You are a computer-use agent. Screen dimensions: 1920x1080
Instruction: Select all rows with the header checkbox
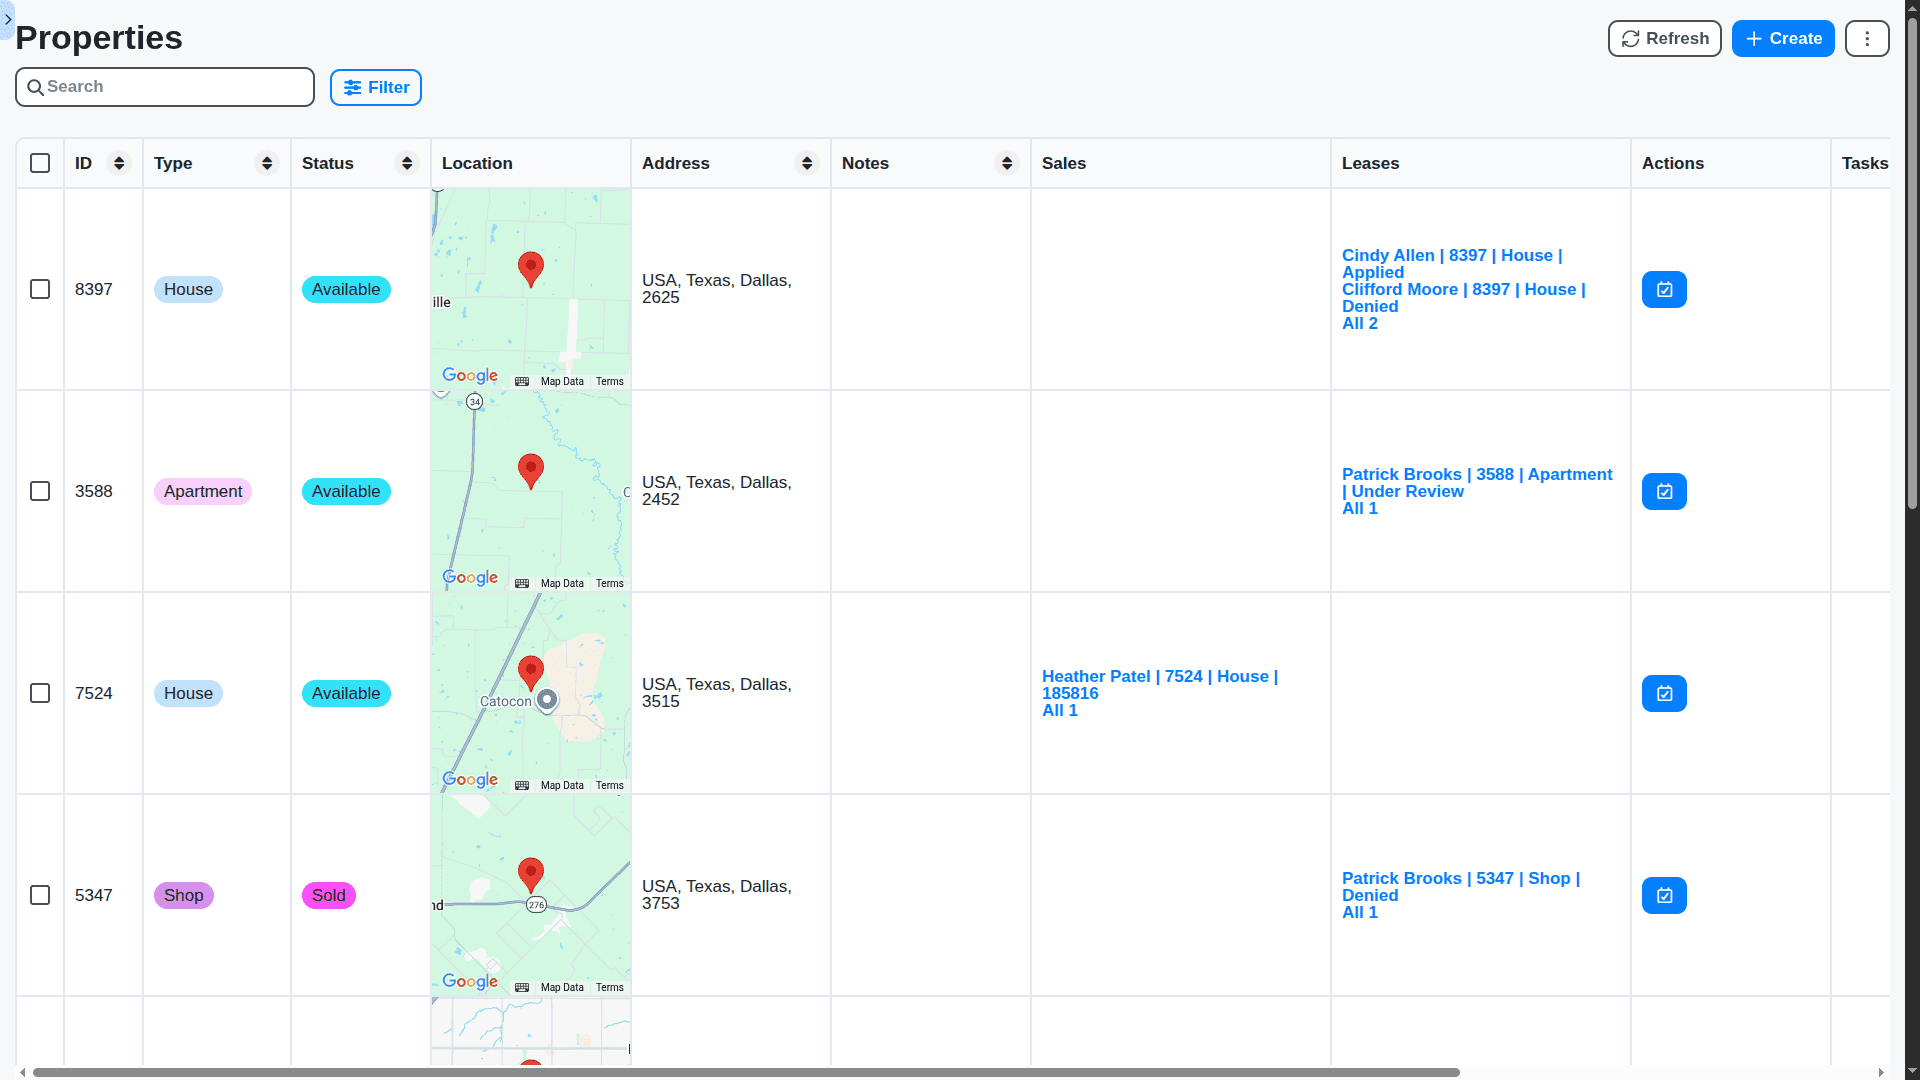(x=39, y=163)
